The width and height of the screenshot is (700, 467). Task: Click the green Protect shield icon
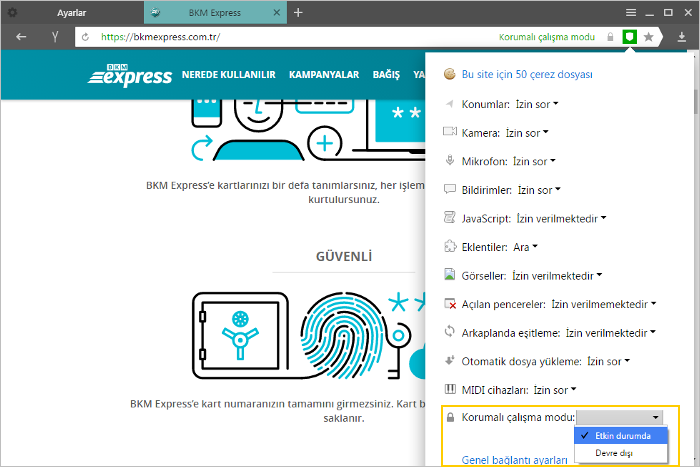pos(629,37)
